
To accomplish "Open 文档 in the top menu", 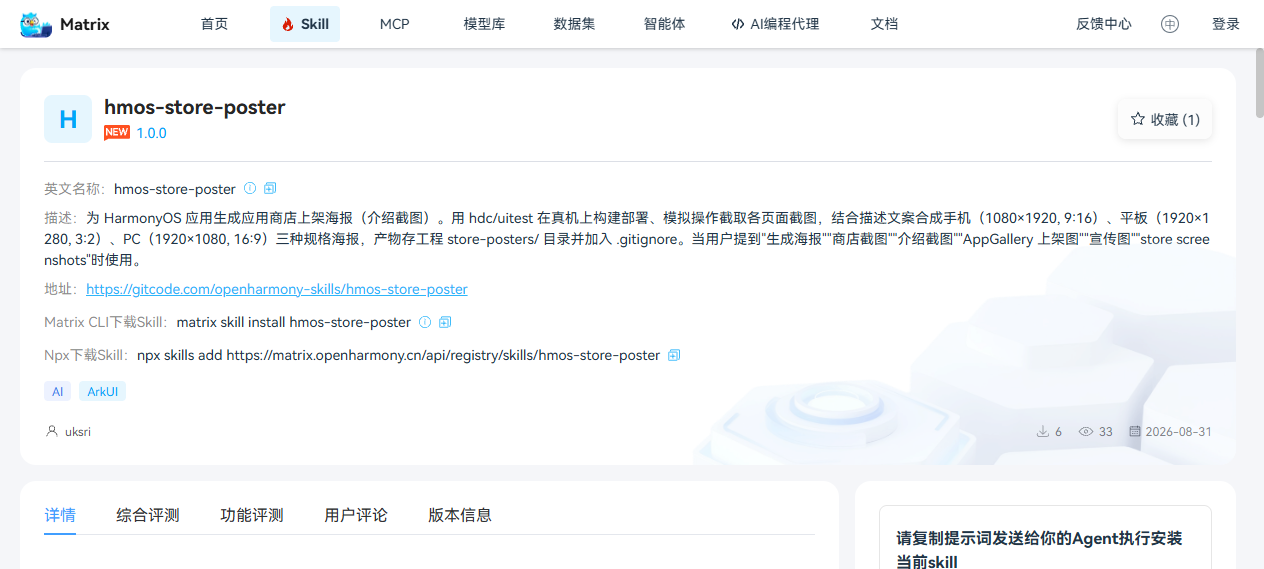I will coord(884,24).
